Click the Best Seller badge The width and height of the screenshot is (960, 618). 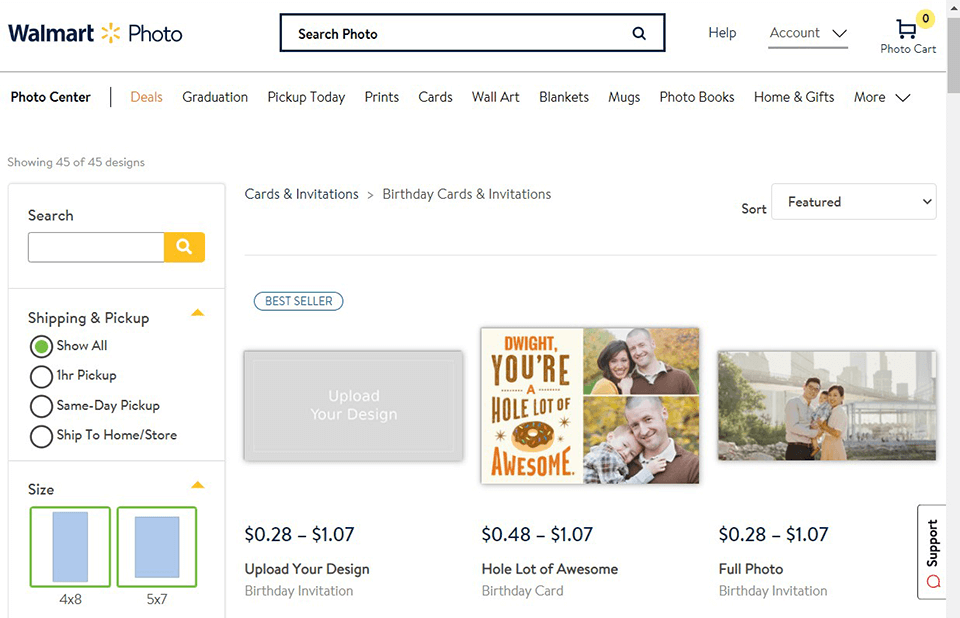pos(298,301)
